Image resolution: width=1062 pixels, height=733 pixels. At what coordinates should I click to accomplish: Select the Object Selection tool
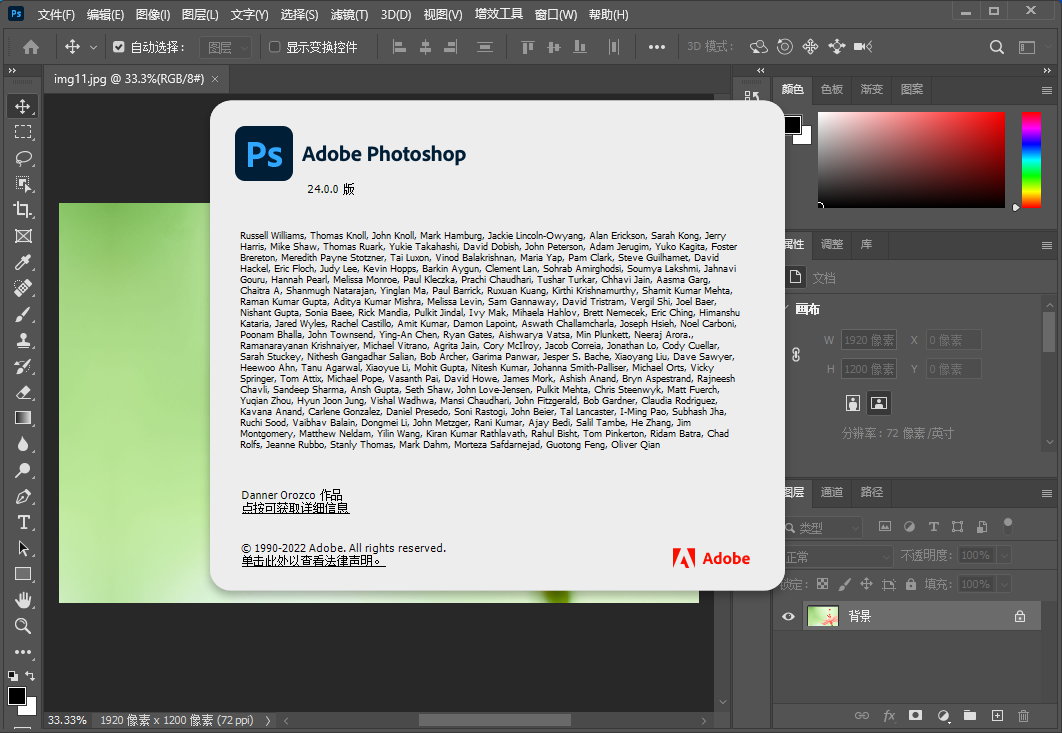pyautogui.click(x=22, y=184)
